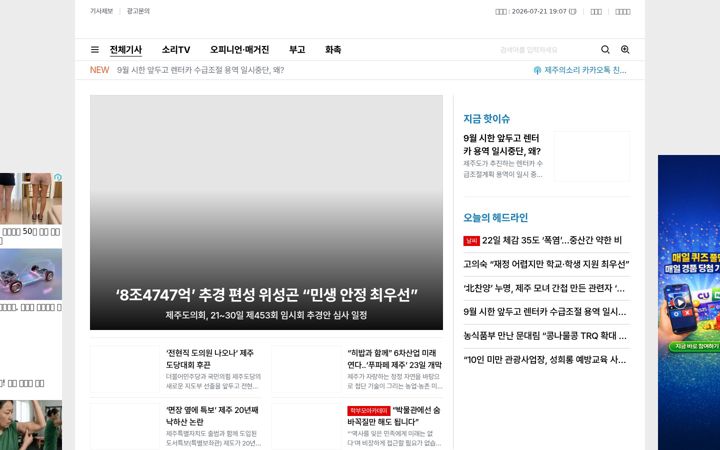Open article "박물관에선 숨바꼭질만 해도 됩니다"
Image resolution: width=720 pixels, height=450 pixels.
click(x=394, y=416)
